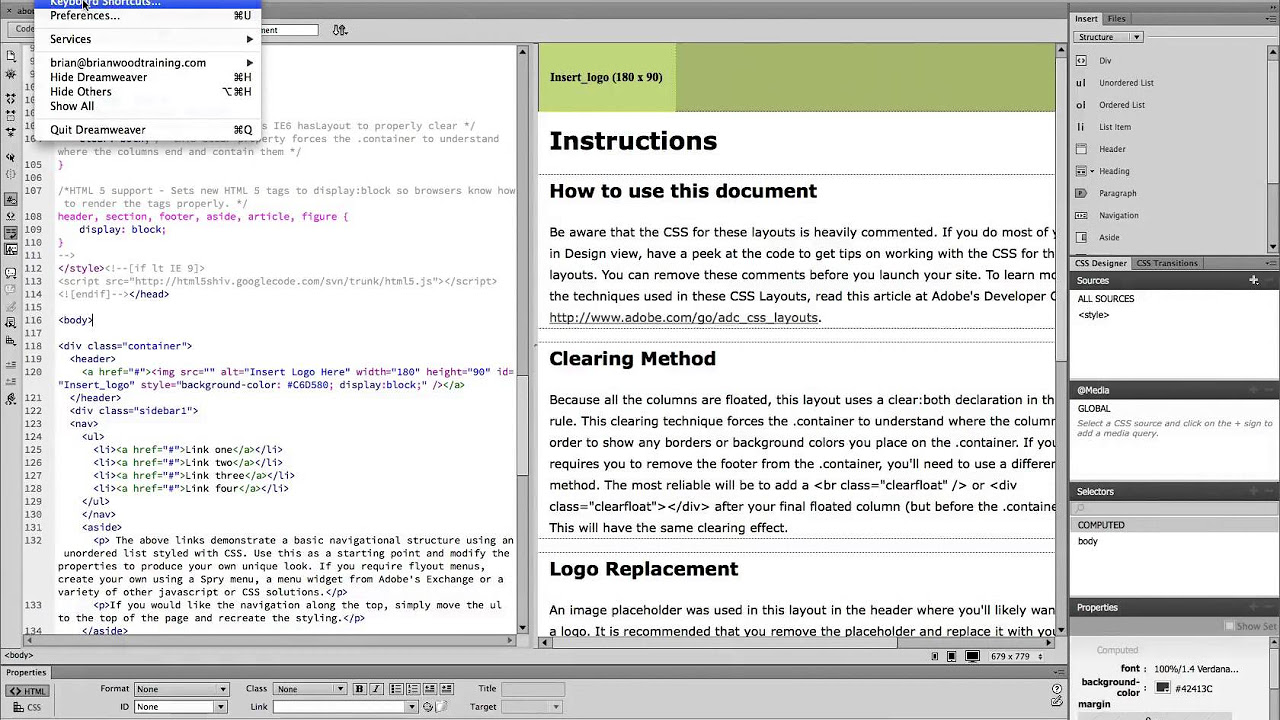The width and height of the screenshot is (1280, 720).
Task: Open Properties panel help icon
Action: [1057, 689]
